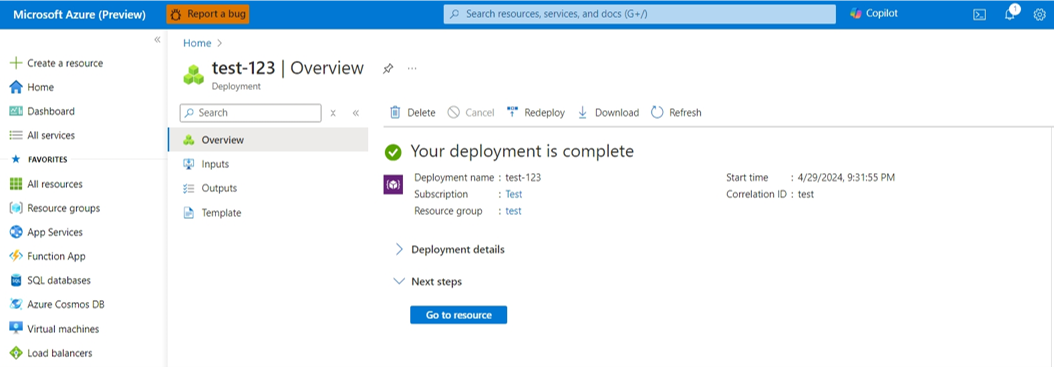Collapse the left portal sidebar

[157, 40]
